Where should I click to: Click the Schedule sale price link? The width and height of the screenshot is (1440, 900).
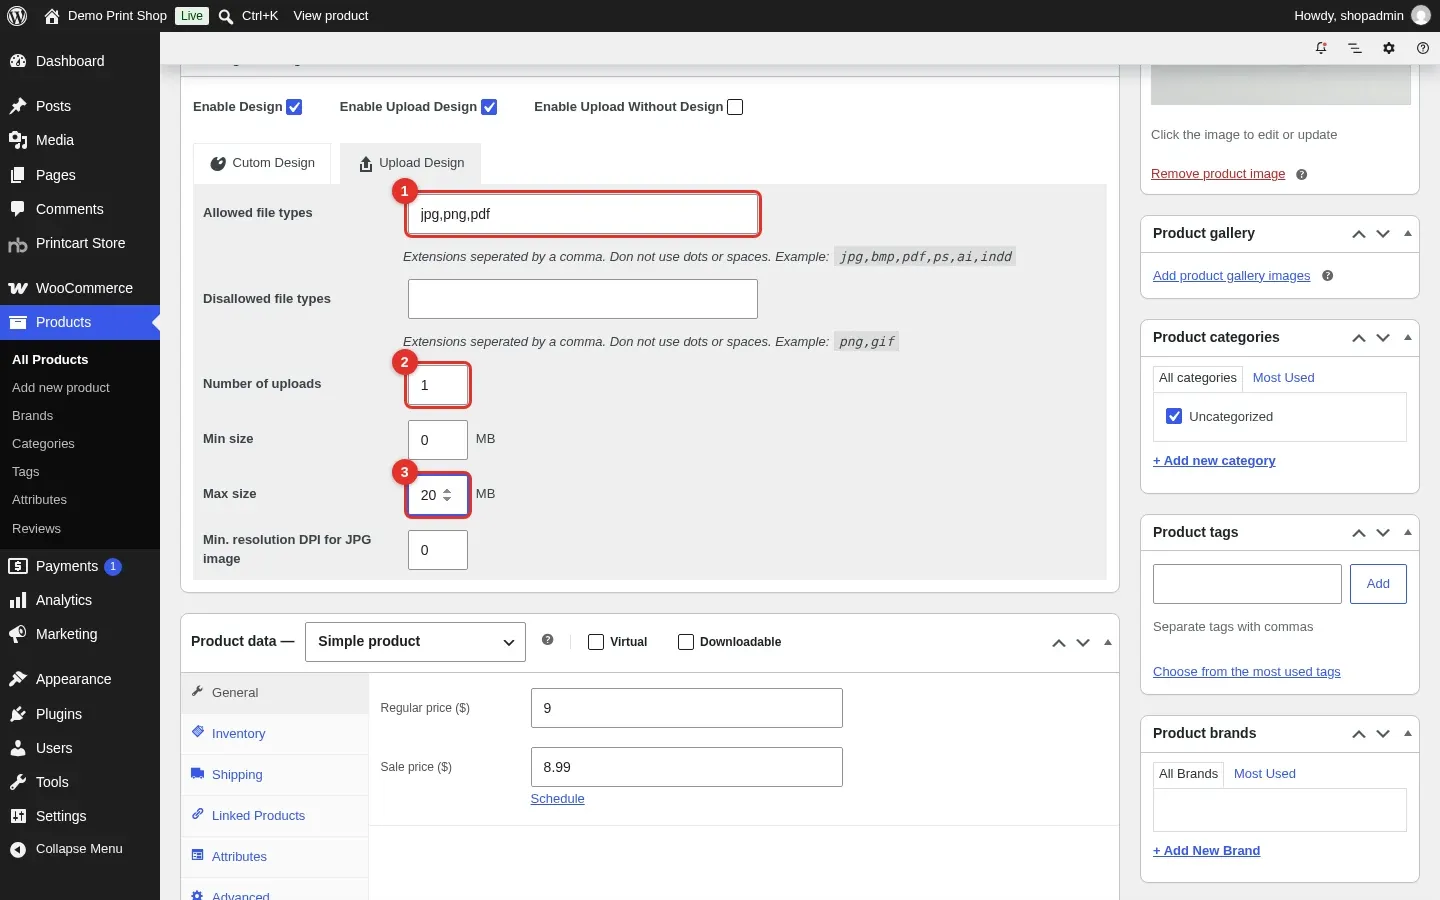point(557,799)
